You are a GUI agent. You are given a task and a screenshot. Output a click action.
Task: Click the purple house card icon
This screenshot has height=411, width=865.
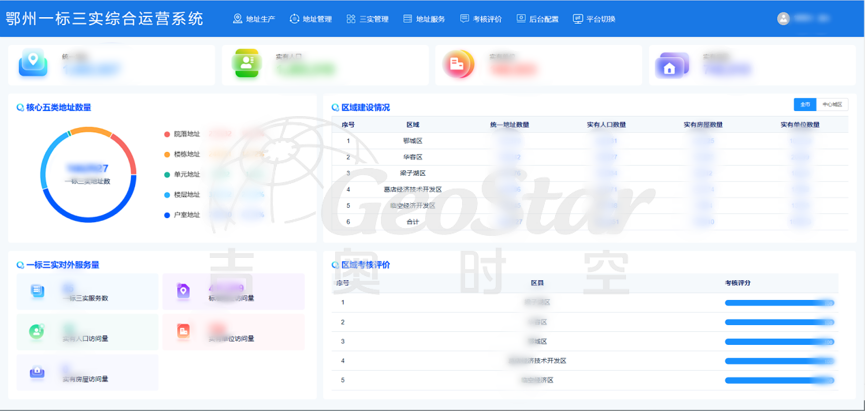pos(671,65)
